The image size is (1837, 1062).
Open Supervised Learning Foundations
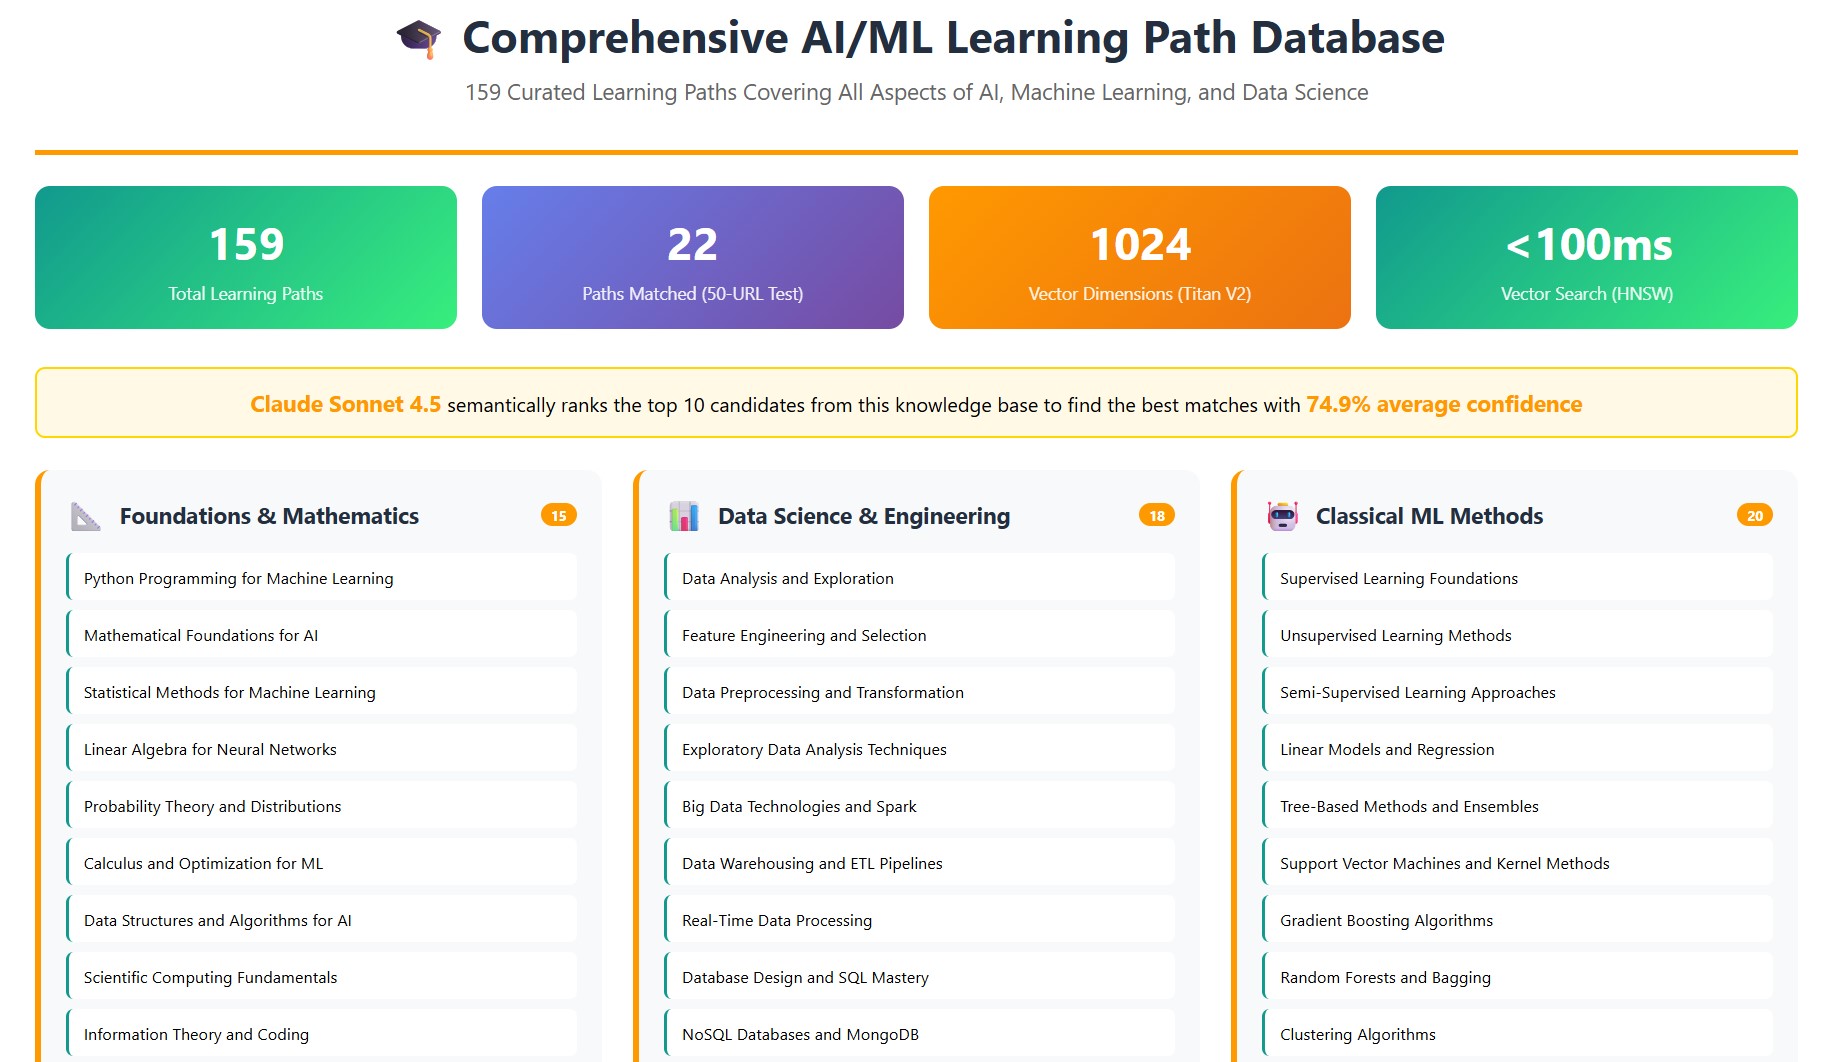[x=1518, y=578]
